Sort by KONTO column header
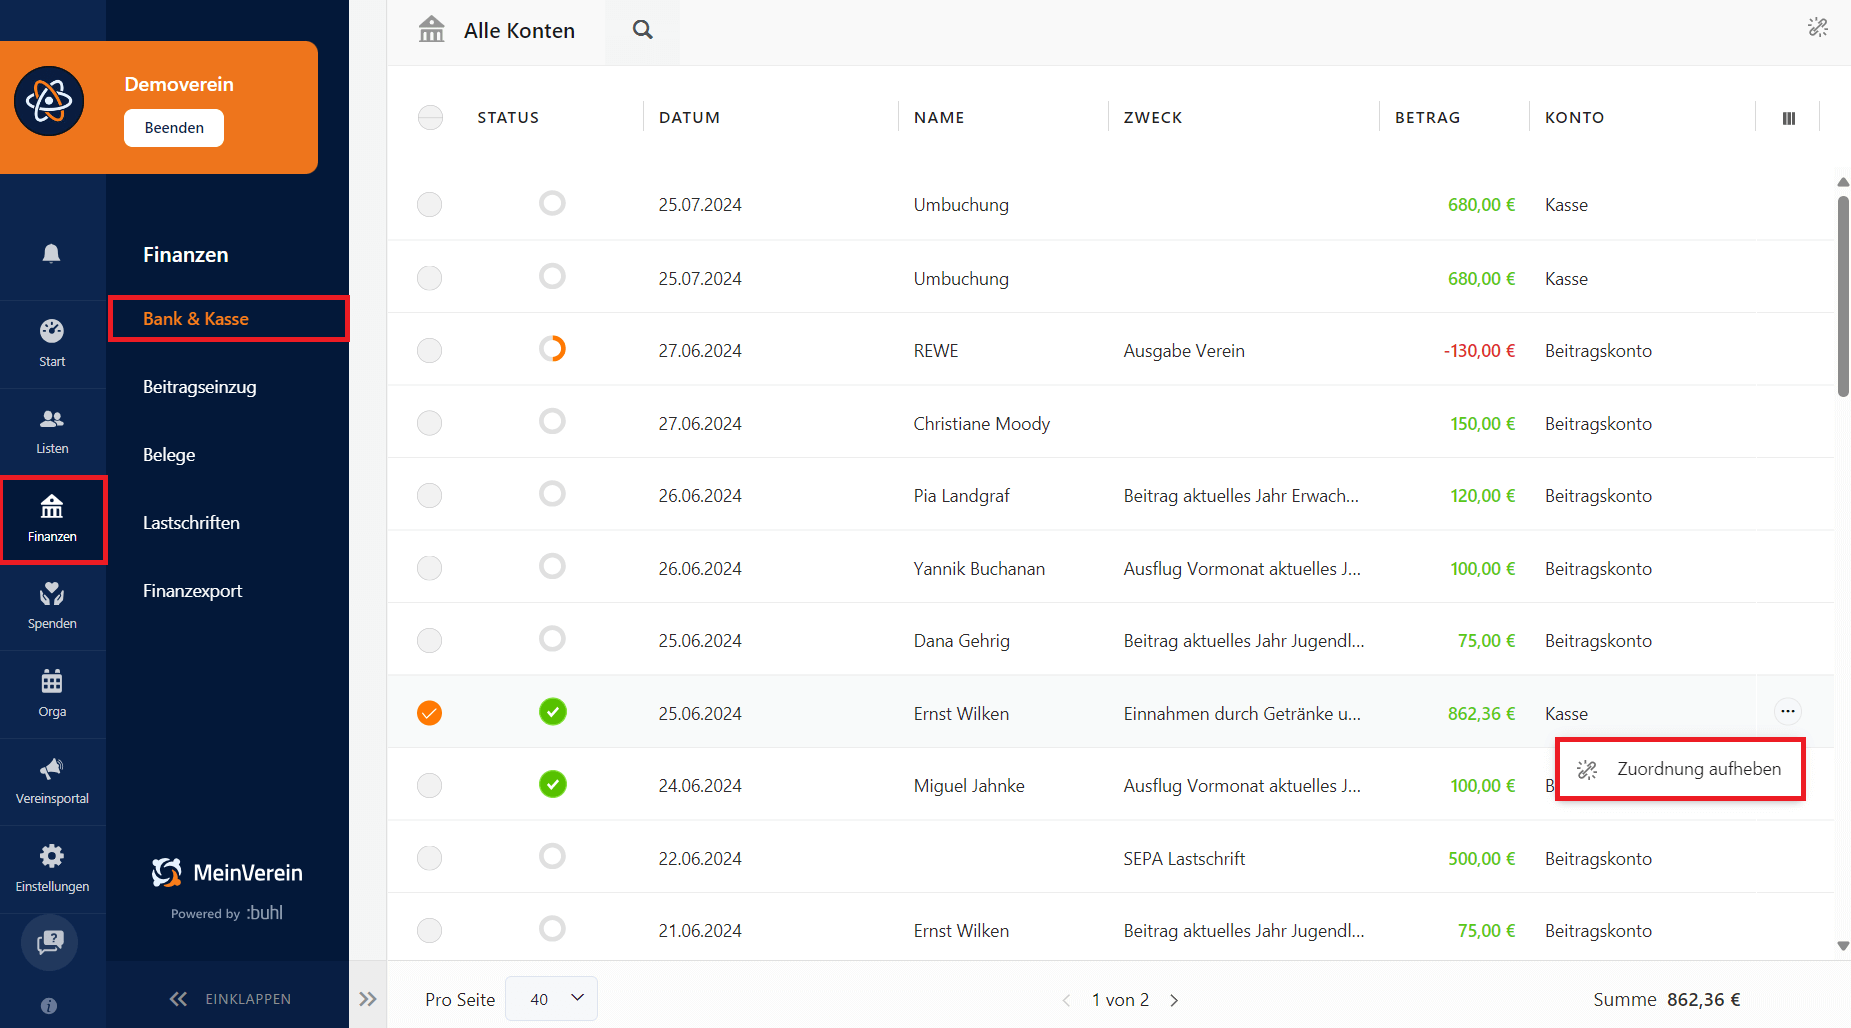 pyautogui.click(x=1574, y=118)
